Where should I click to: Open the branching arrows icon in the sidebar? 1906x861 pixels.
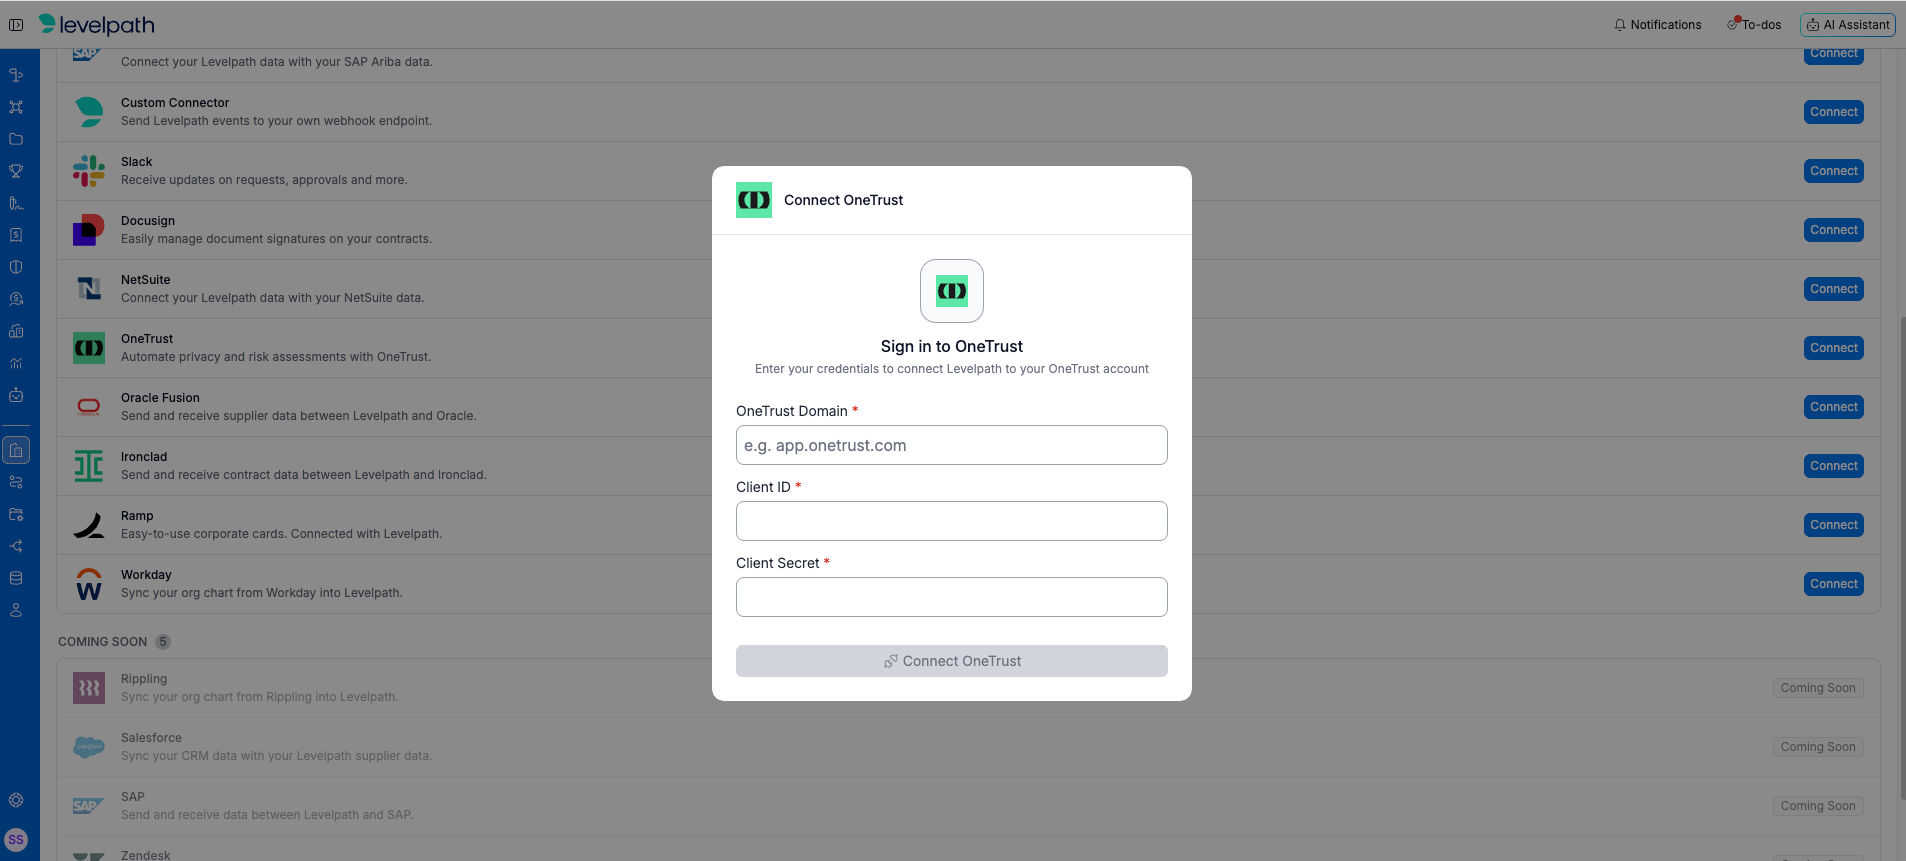click(x=16, y=546)
